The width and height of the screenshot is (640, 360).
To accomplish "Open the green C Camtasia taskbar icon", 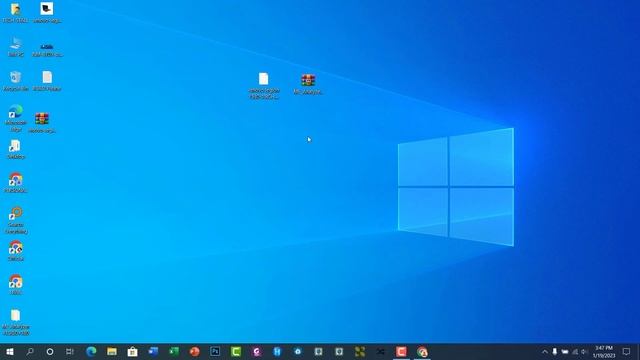I will click(x=236, y=351).
